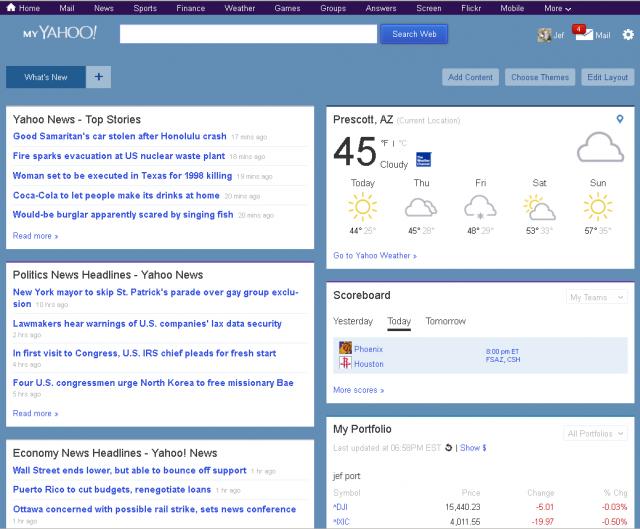Click the Home house icon in top bar
The height and width of the screenshot is (529, 640).
[10, 7]
